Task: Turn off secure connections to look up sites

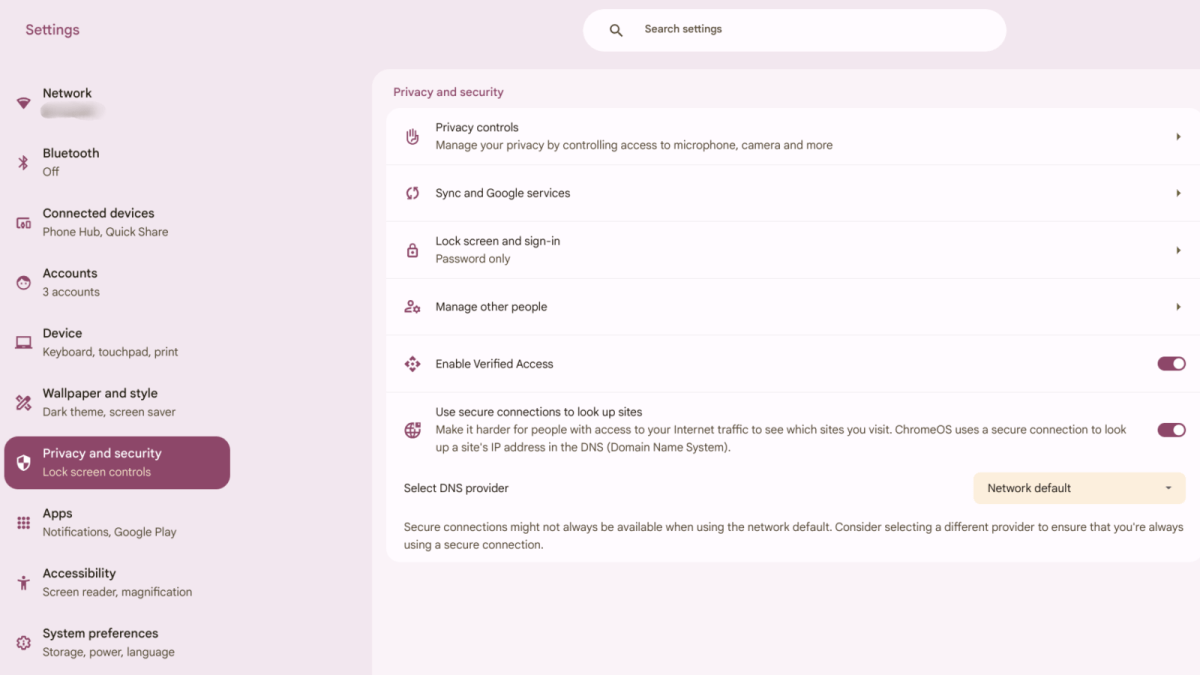Action: pyautogui.click(x=1170, y=429)
